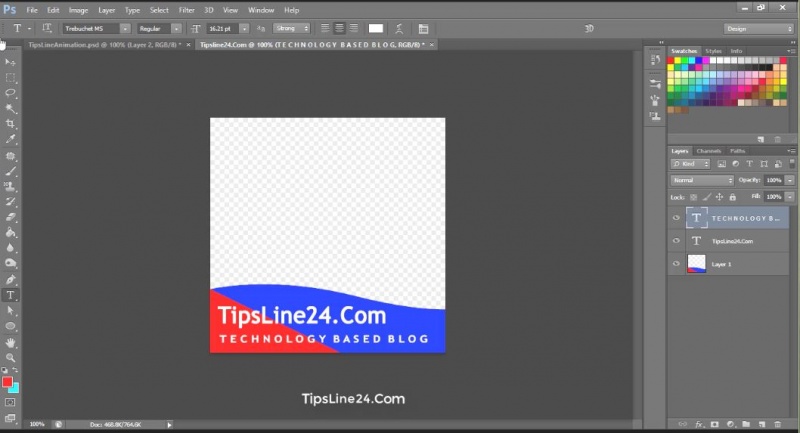Select the Horizontal Type tool

[x=10, y=295]
